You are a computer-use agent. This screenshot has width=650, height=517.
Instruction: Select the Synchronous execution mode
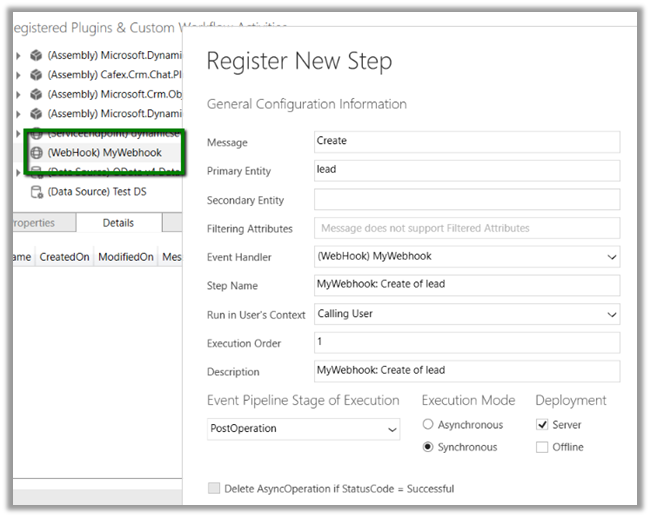(x=429, y=447)
